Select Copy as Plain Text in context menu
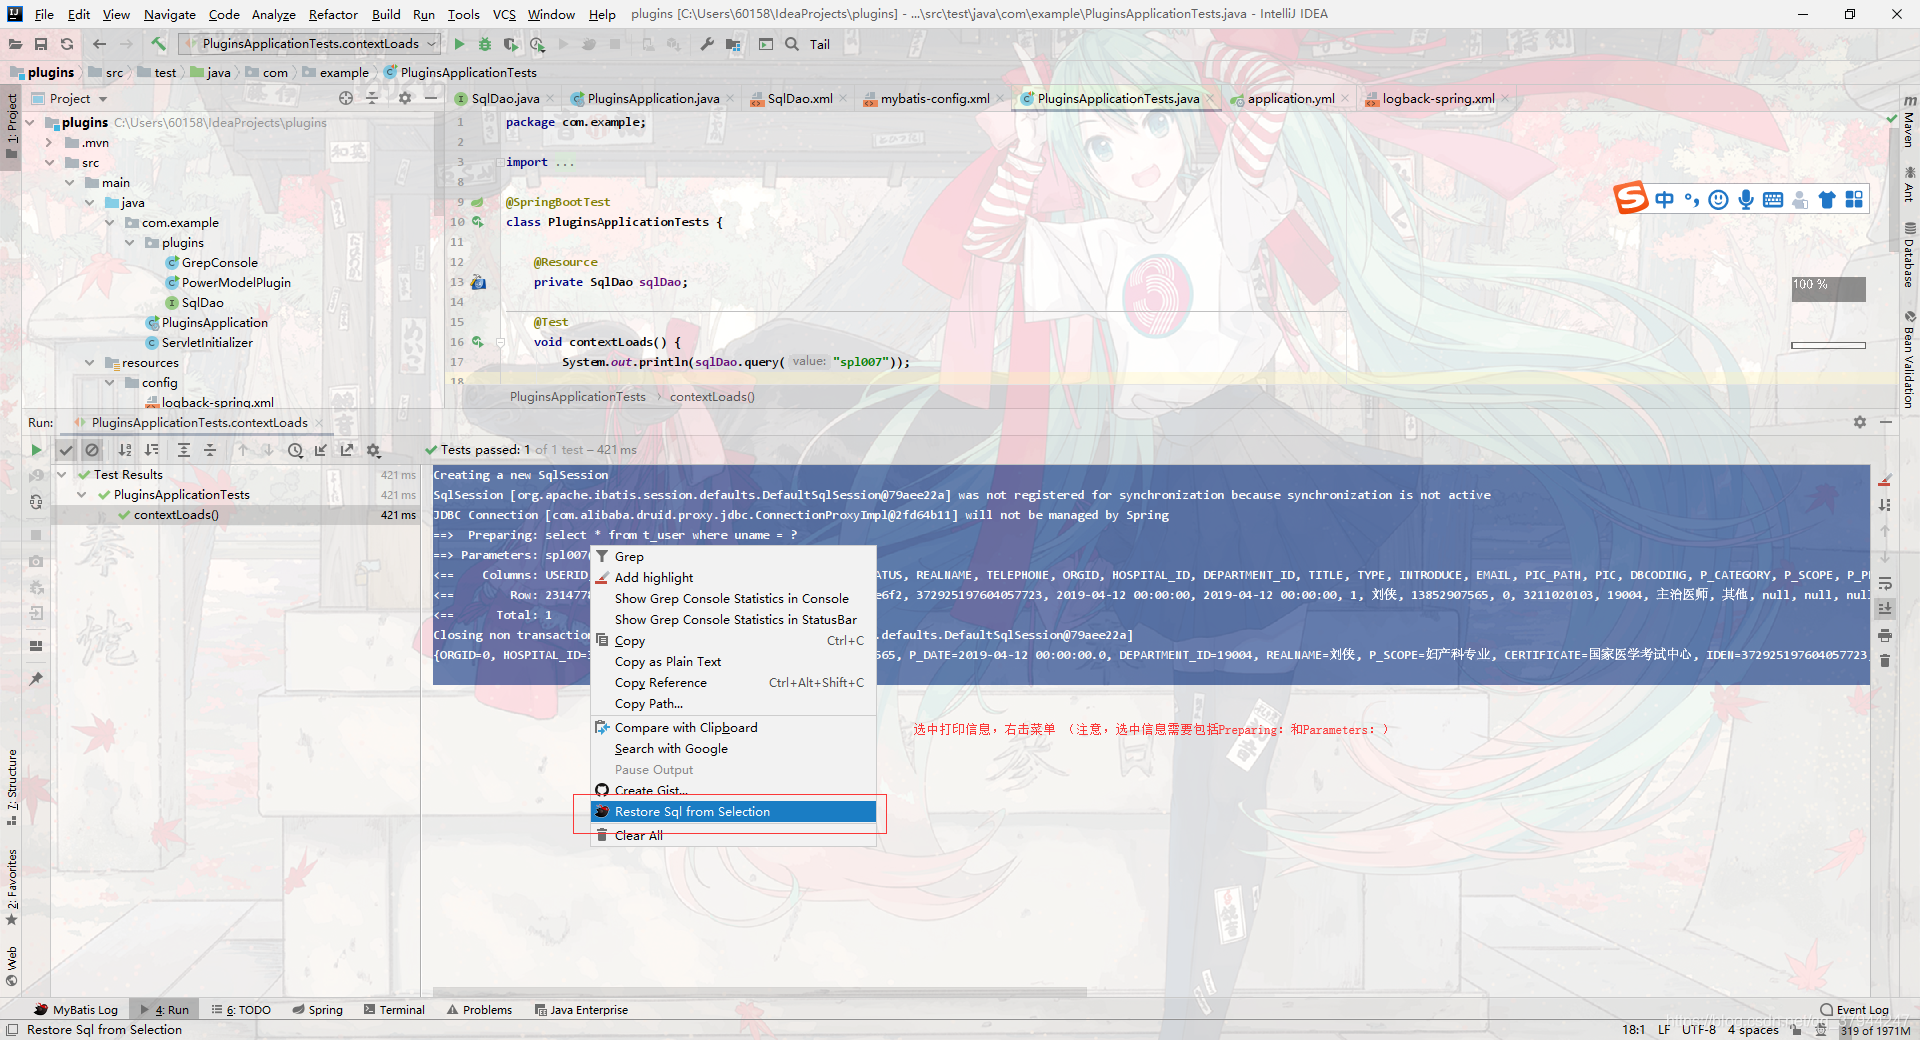This screenshot has height=1040, width=1920. (733, 662)
